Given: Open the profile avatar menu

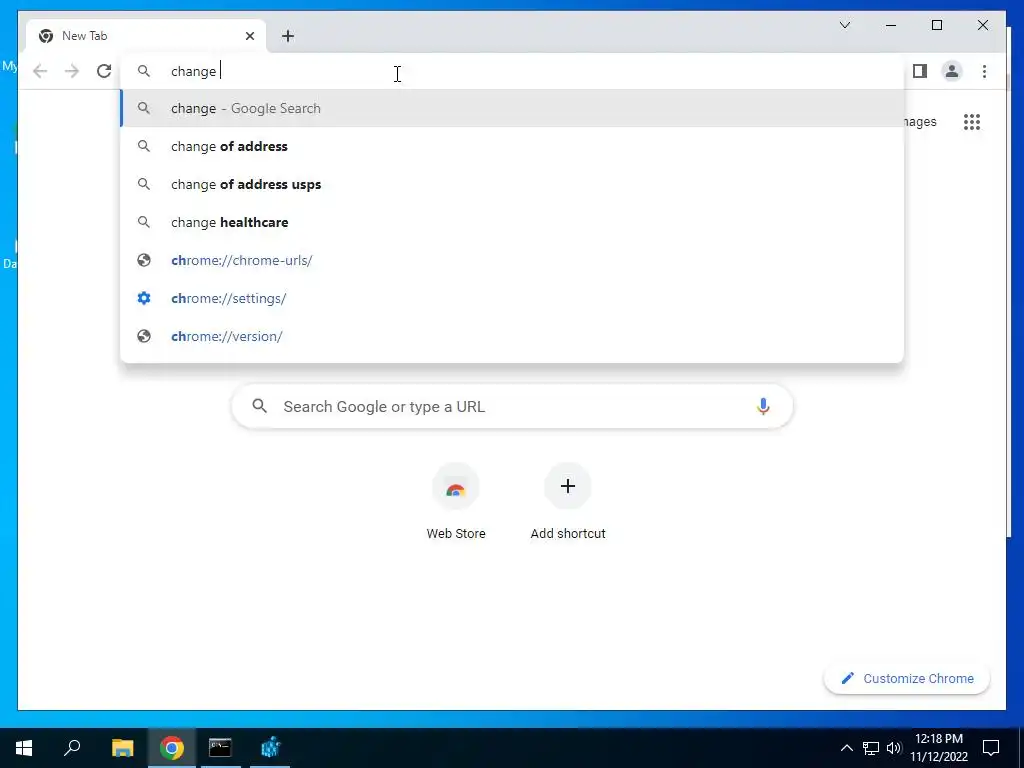Looking at the screenshot, I should (952, 71).
